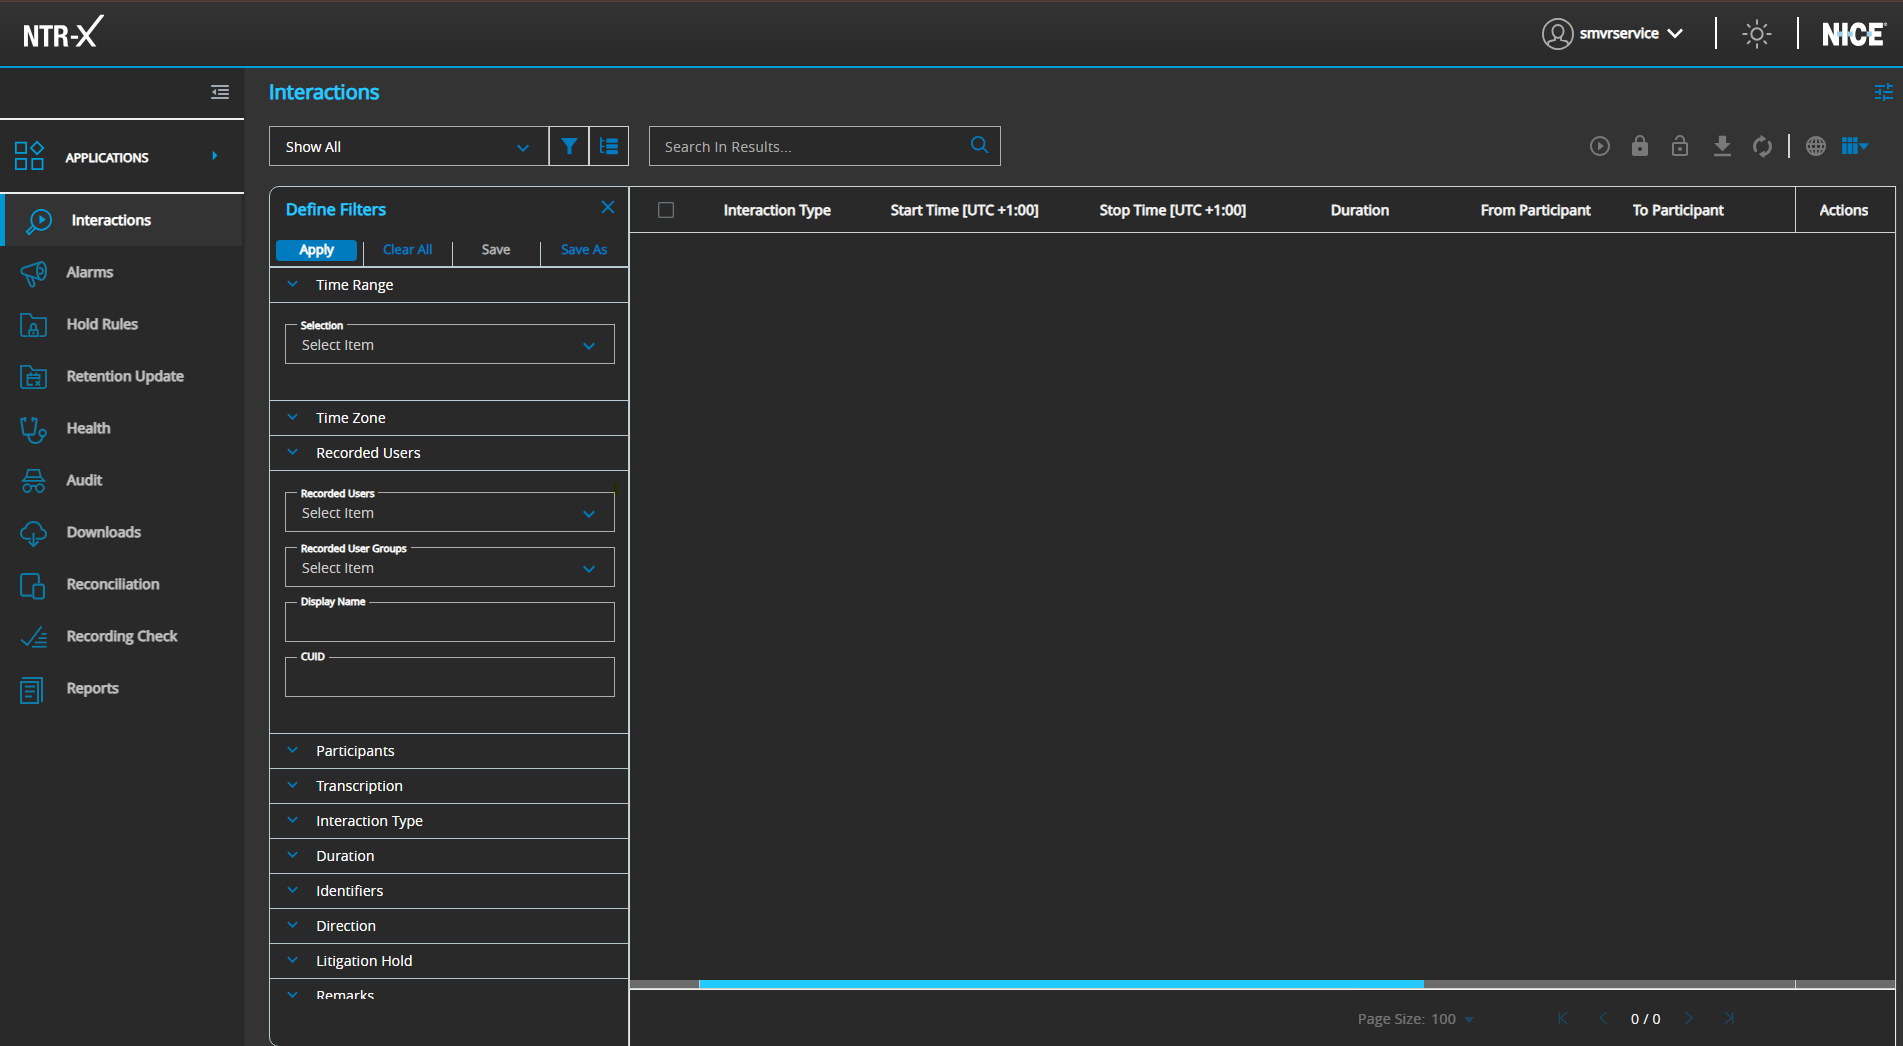Go to the first results page
The width and height of the screenshot is (1903, 1046).
pyautogui.click(x=1562, y=1018)
